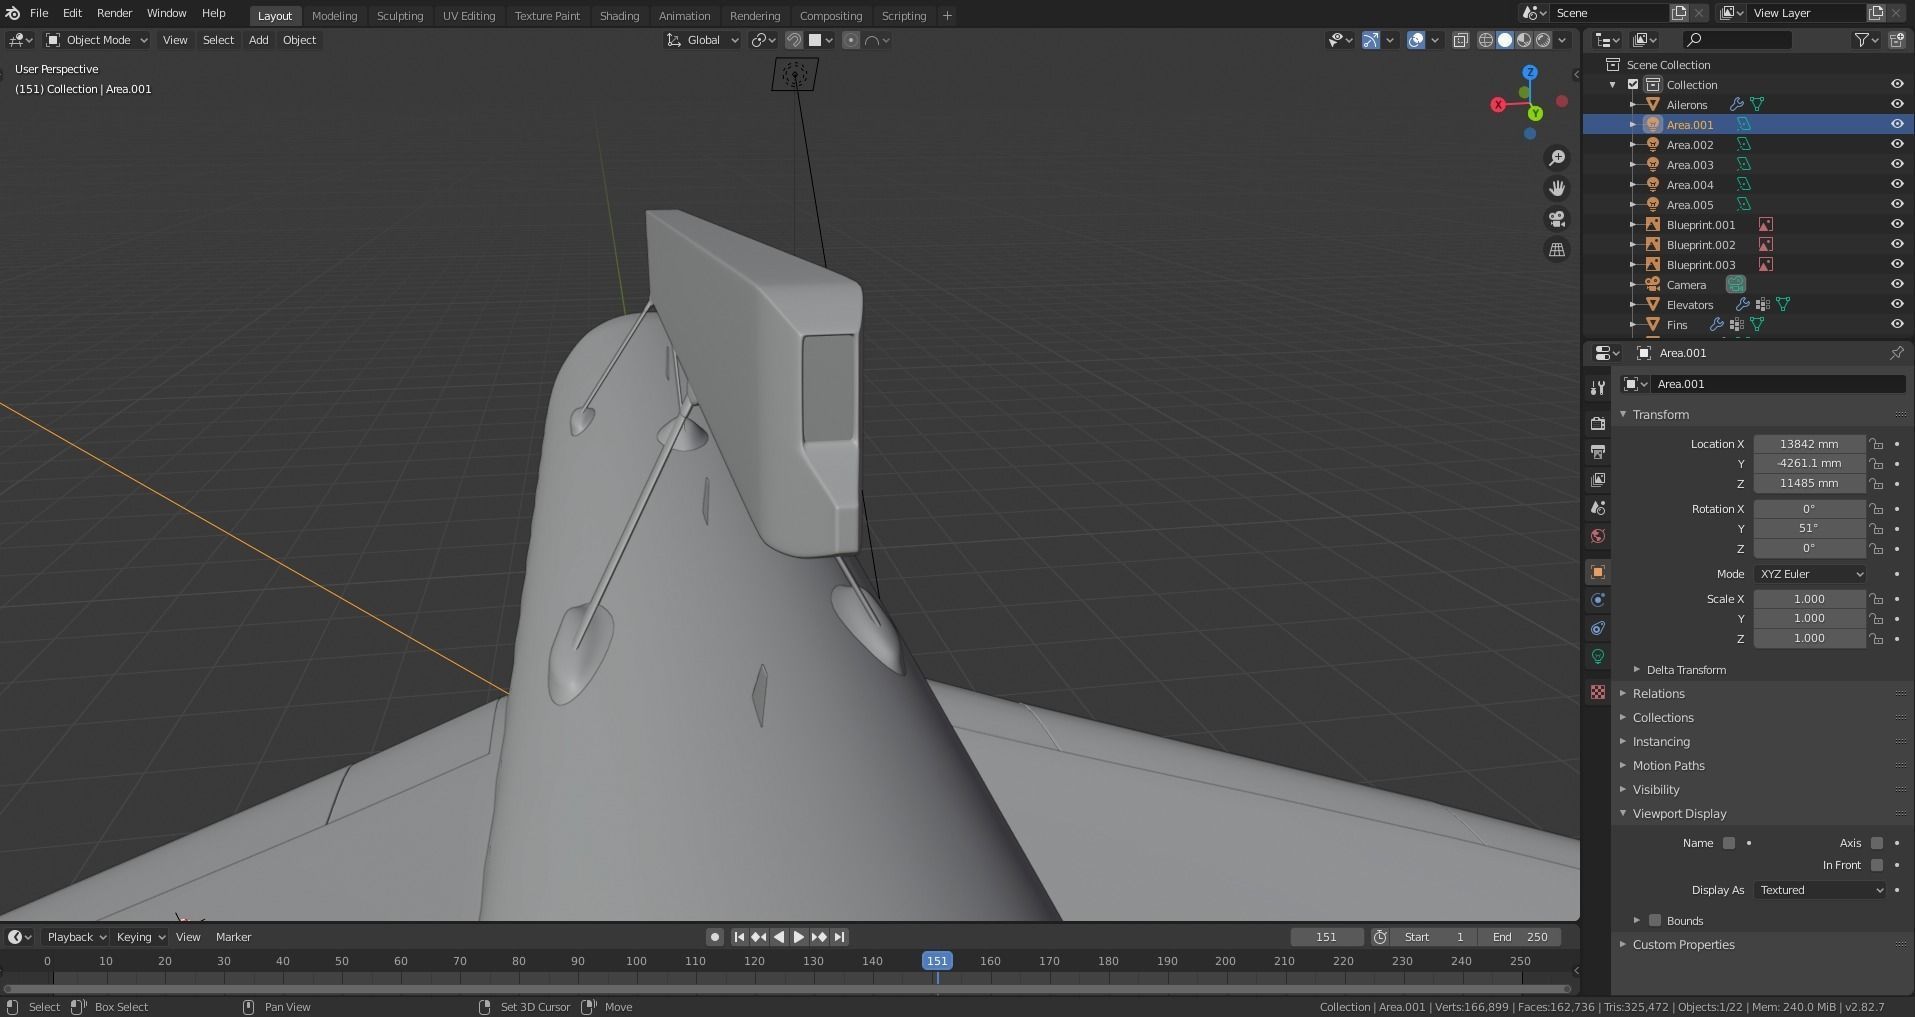Screen dimensions: 1915x1017
Task: Switch to Solid viewport shading
Action: [x=1505, y=40]
